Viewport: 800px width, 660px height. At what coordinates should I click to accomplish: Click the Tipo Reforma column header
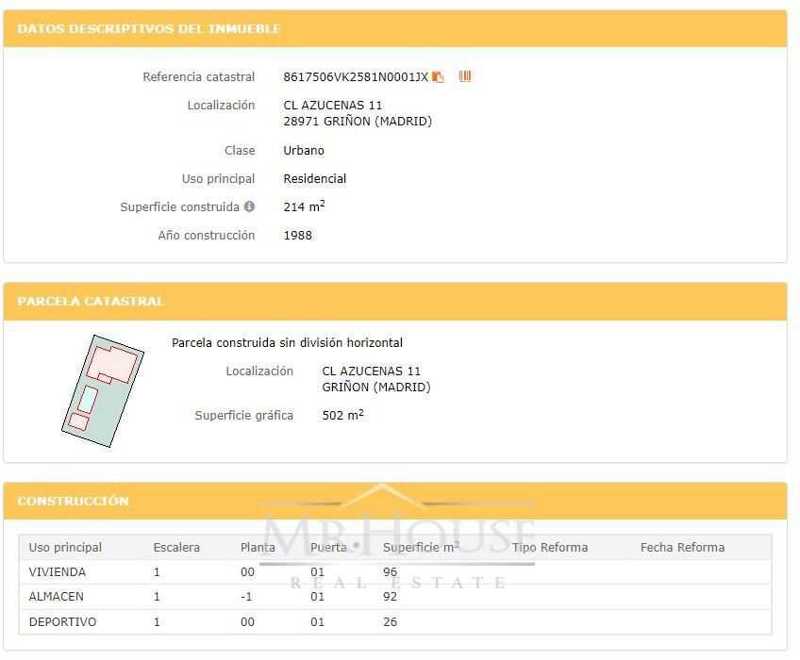550,547
